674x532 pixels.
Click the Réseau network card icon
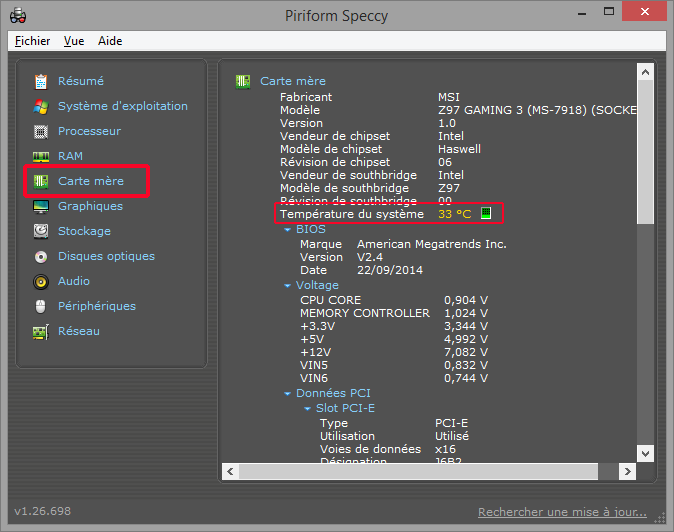click(x=41, y=331)
